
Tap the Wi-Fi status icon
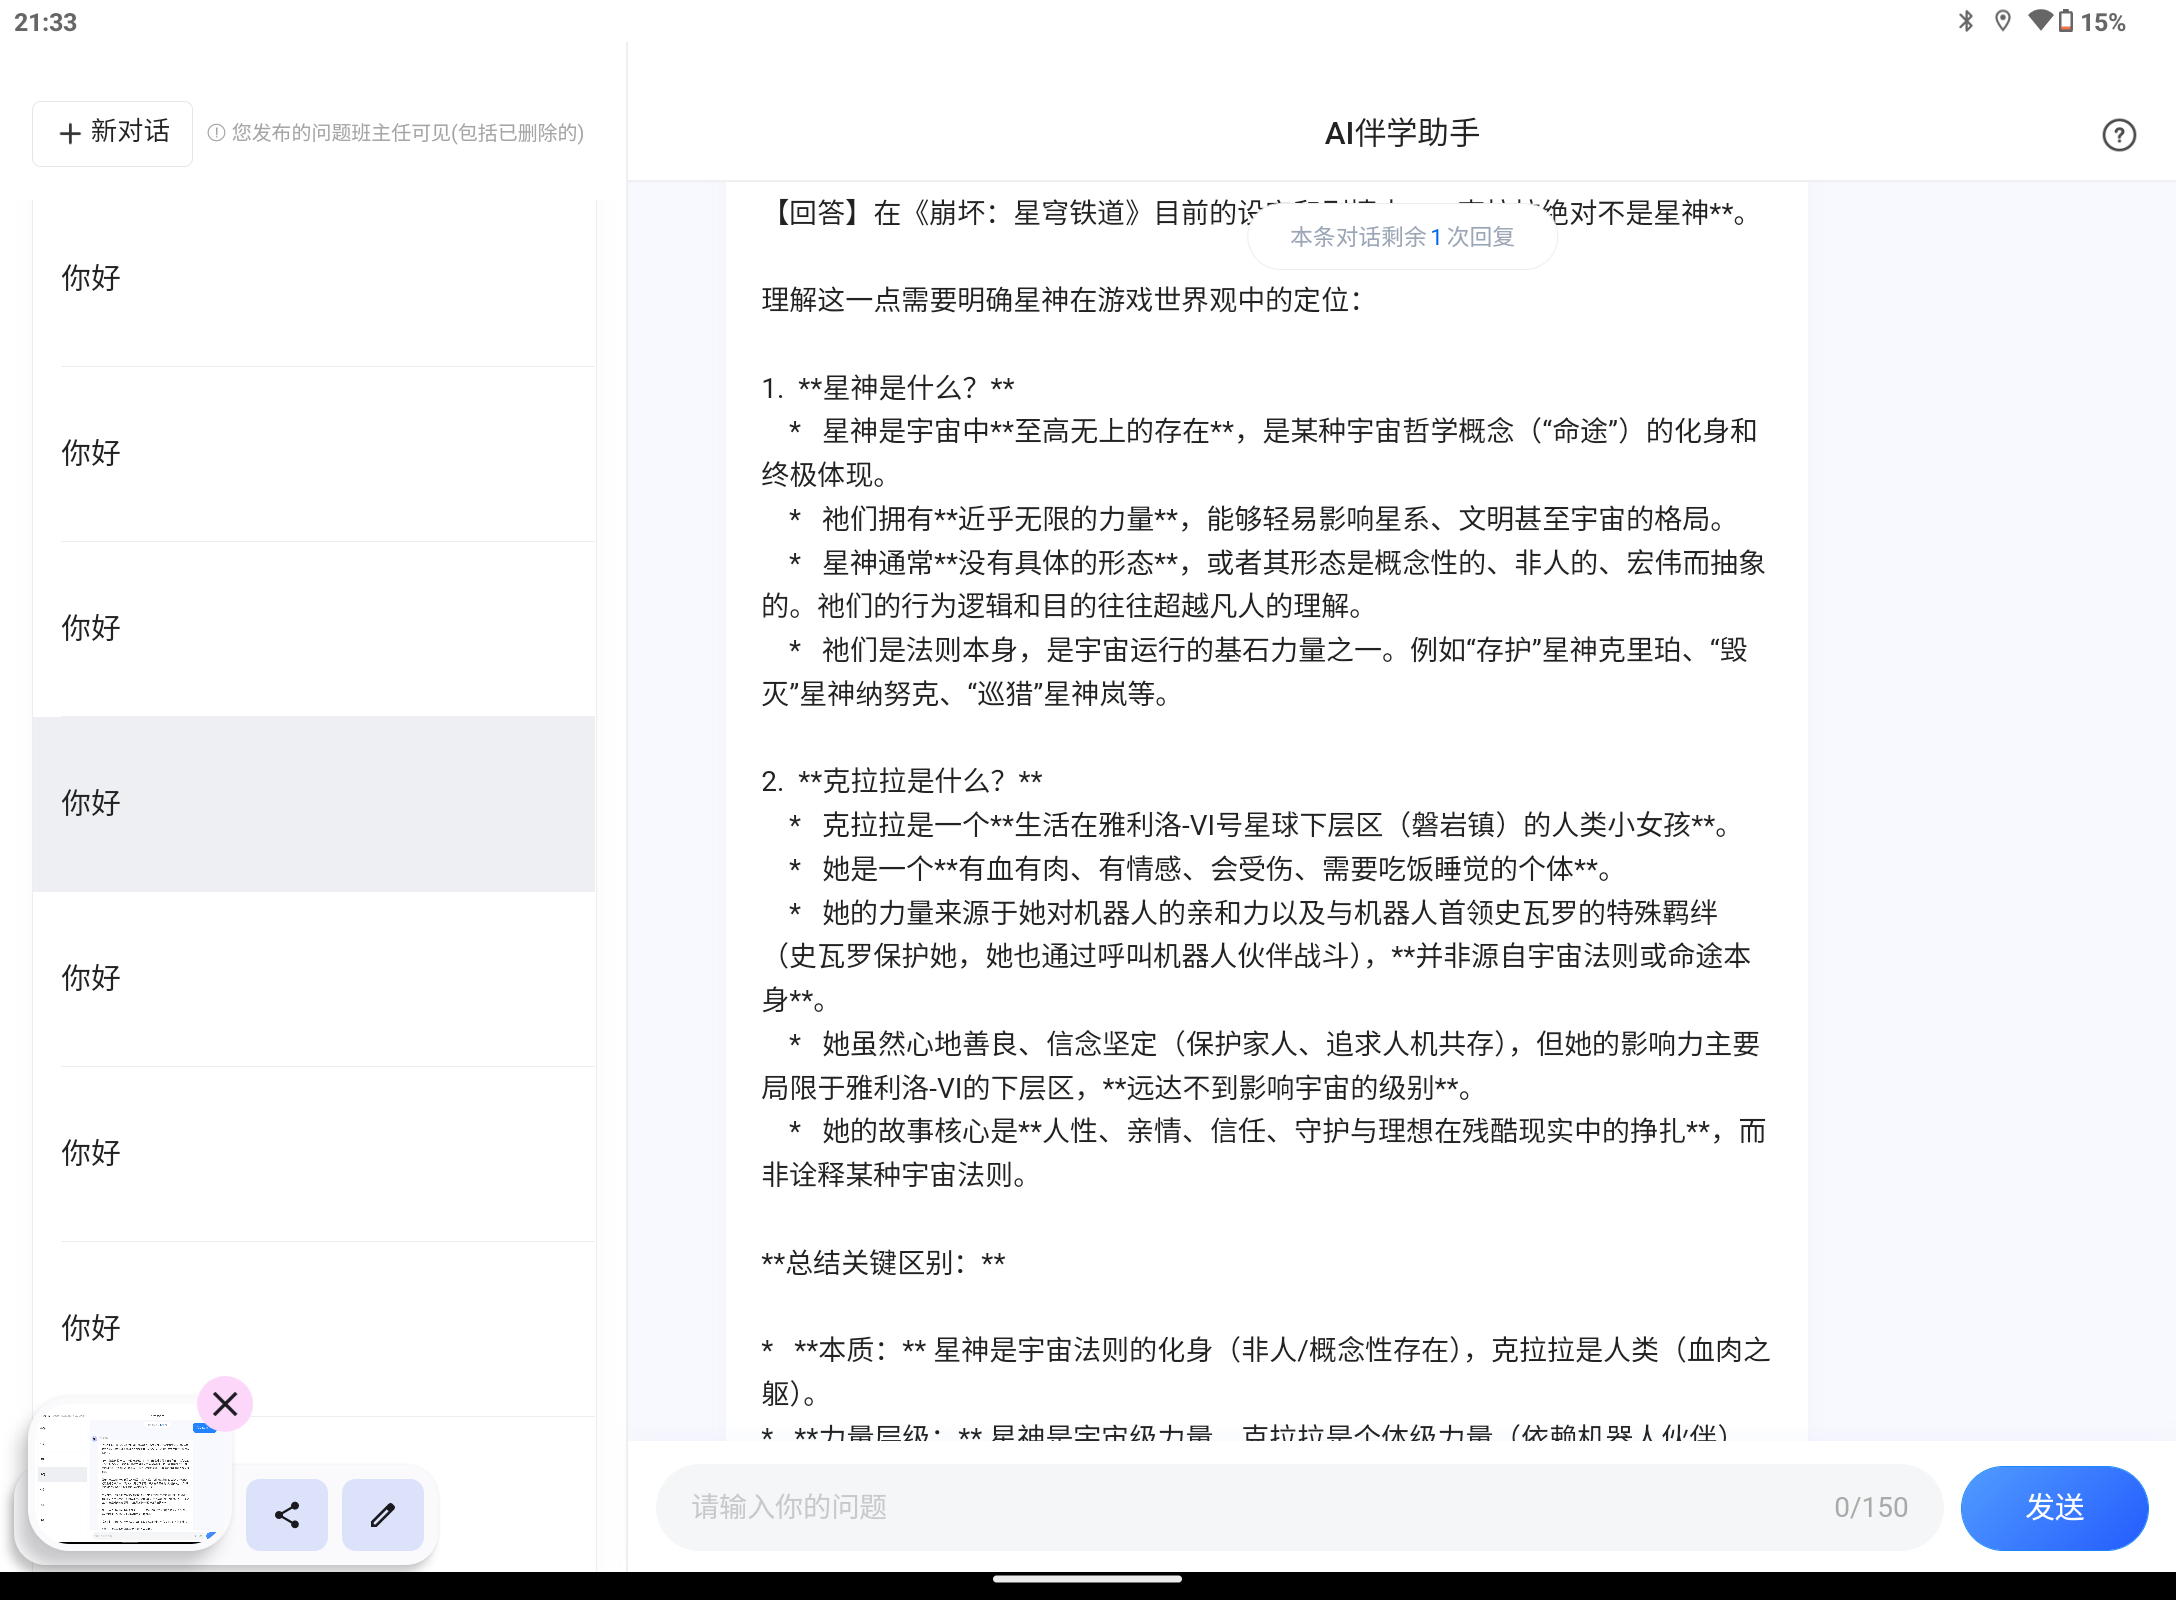coord(2041,21)
